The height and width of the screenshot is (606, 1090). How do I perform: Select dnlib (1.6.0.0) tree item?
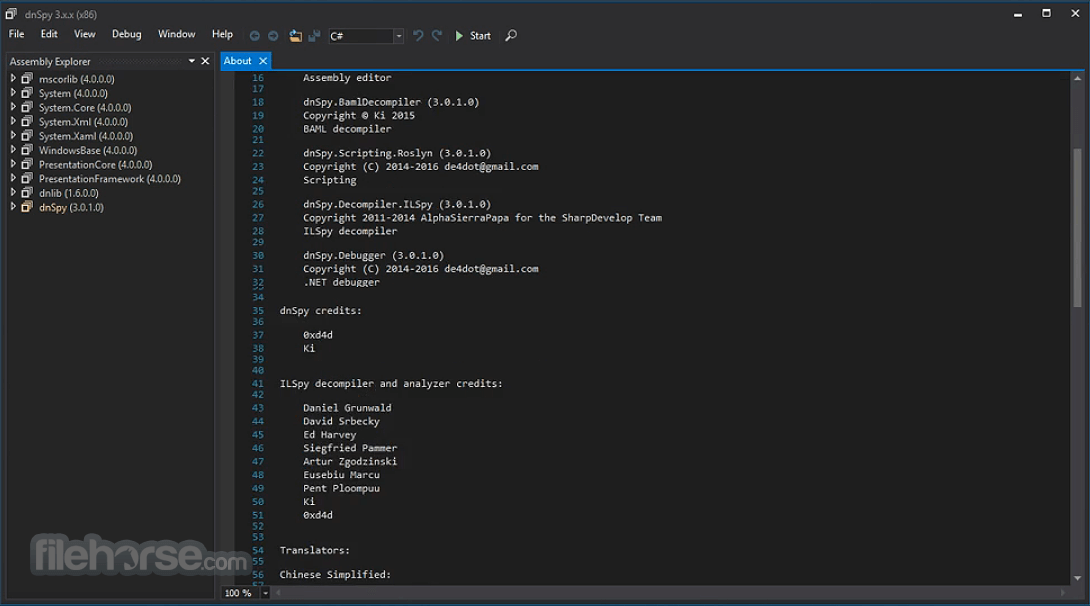pyautogui.click(x=69, y=193)
